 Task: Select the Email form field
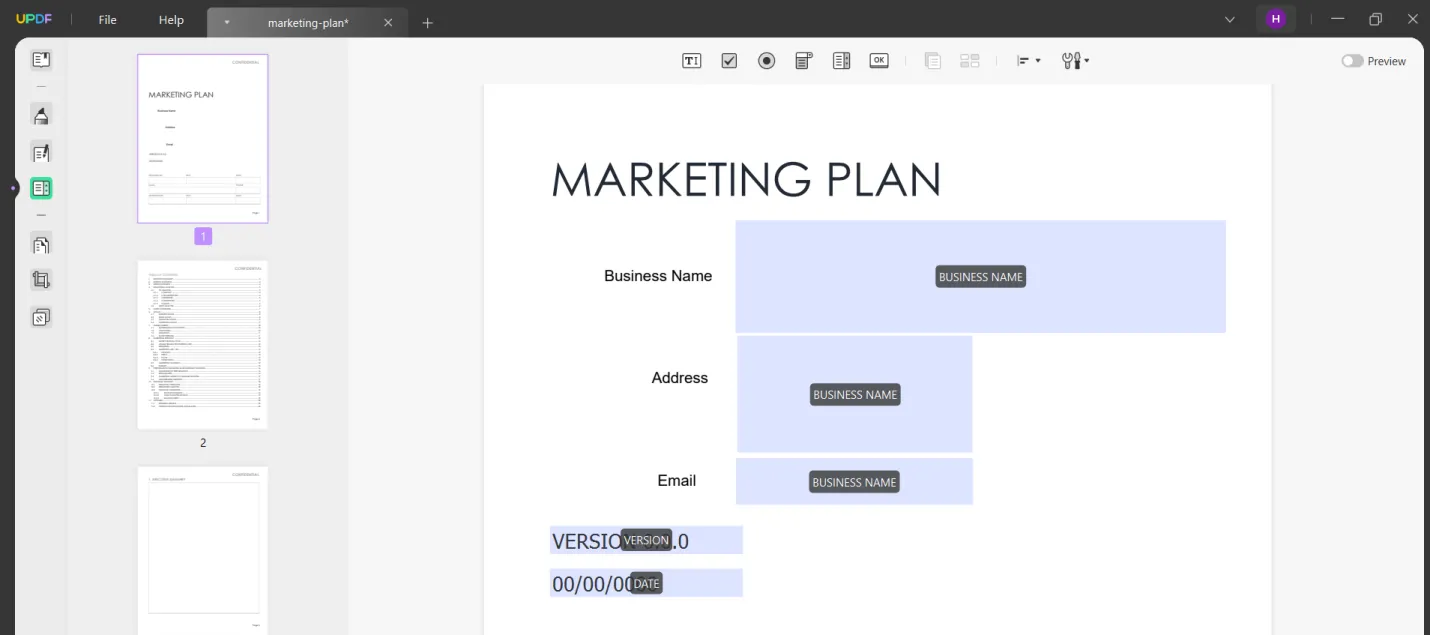click(x=854, y=482)
